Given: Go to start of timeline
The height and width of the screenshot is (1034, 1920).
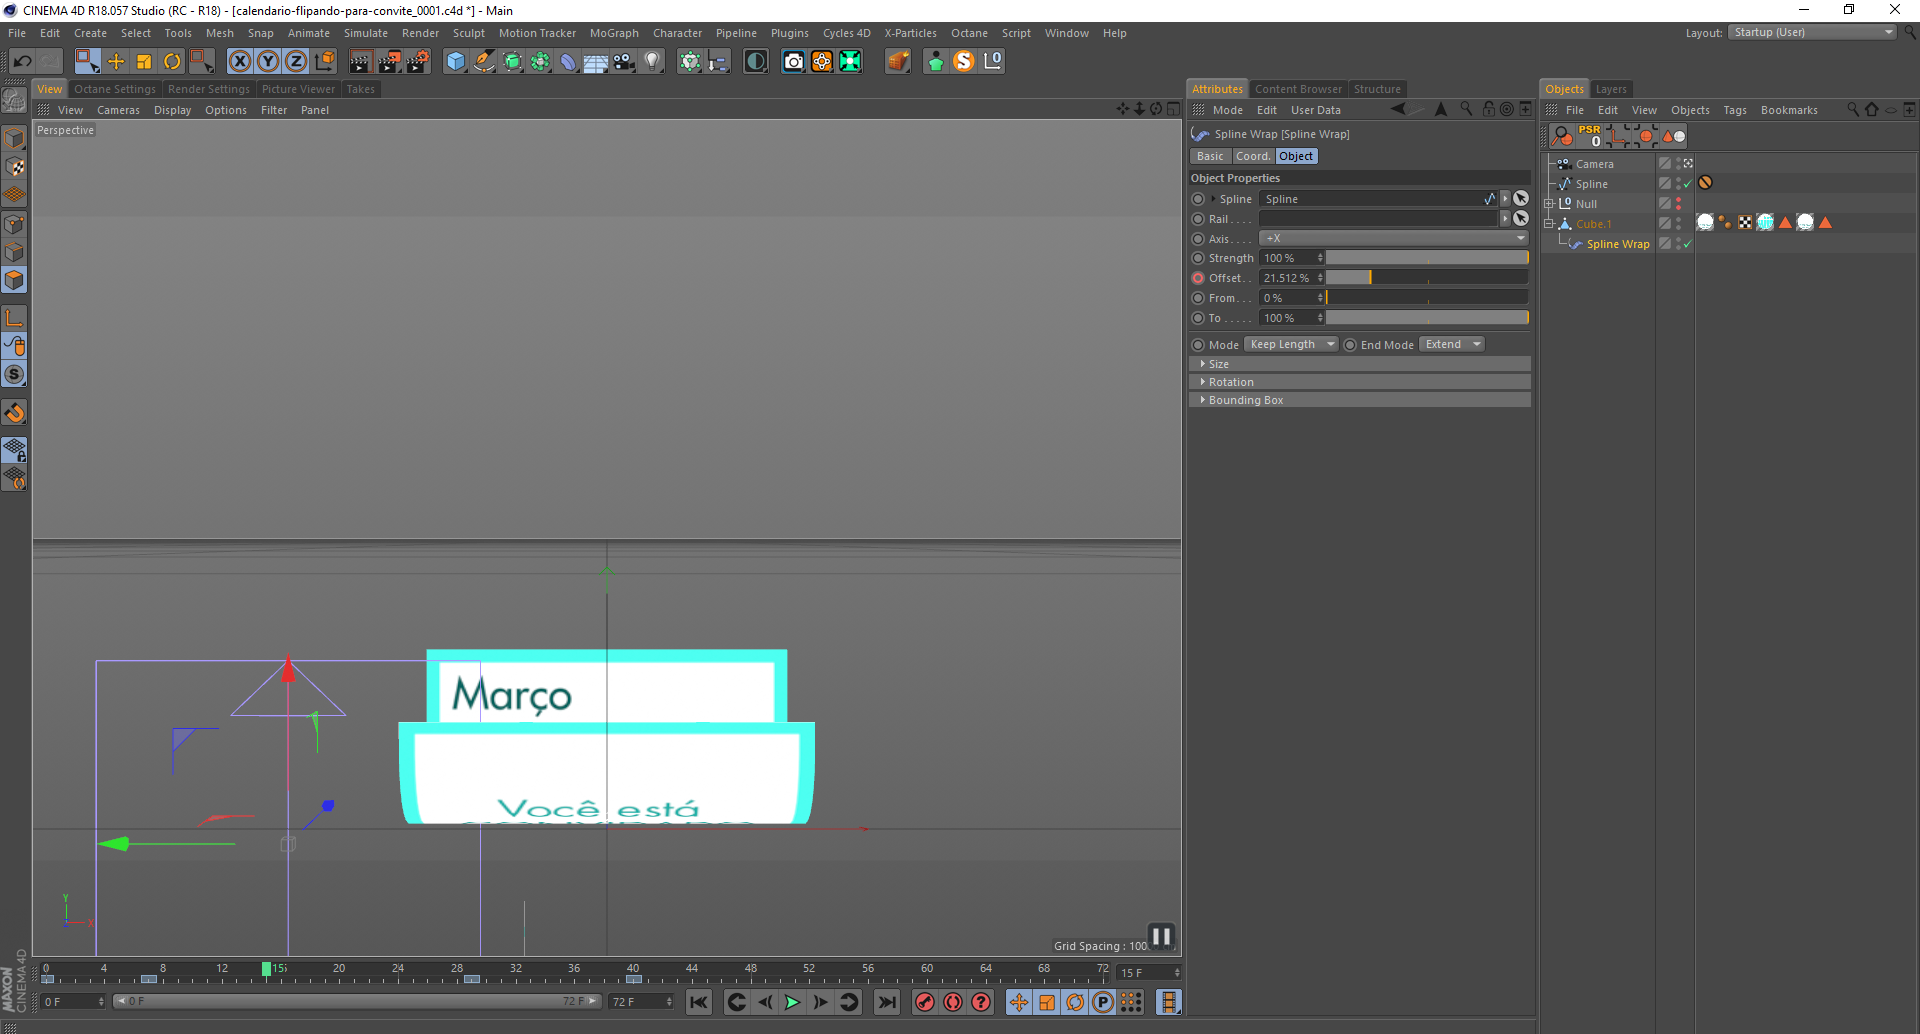Looking at the screenshot, I should pyautogui.click(x=699, y=1002).
